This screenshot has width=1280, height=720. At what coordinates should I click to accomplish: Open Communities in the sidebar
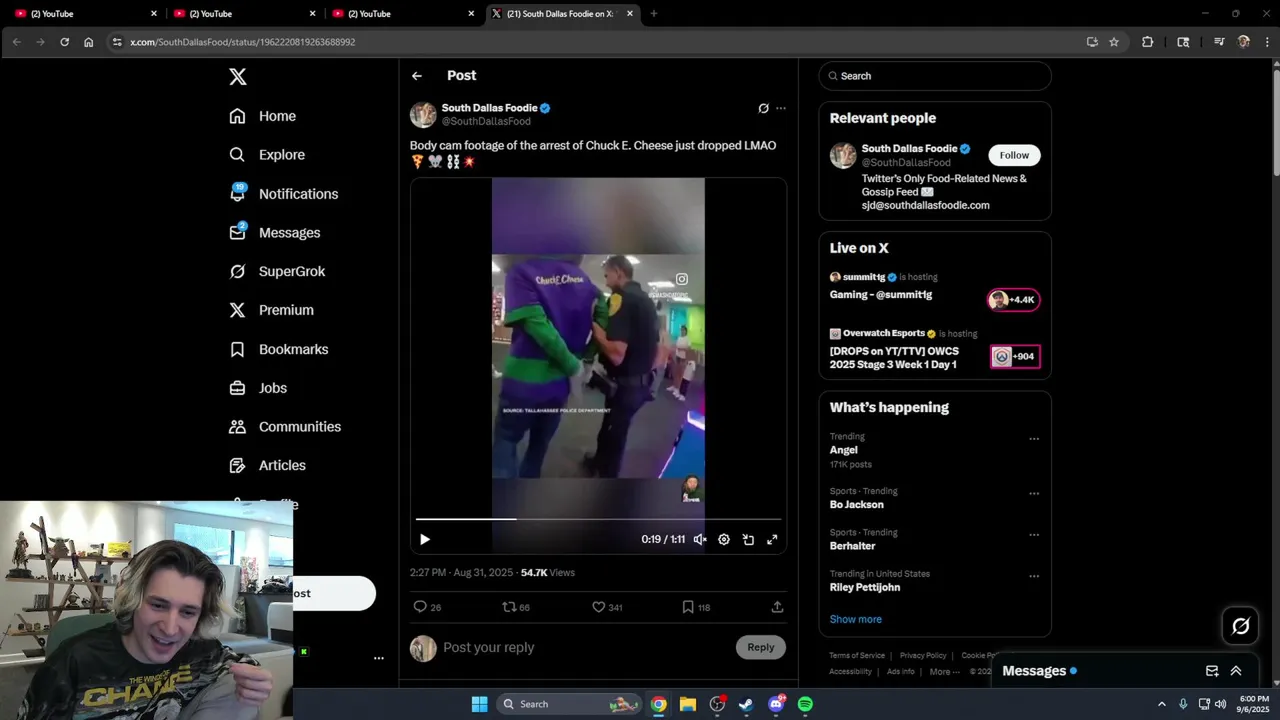pos(285,426)
